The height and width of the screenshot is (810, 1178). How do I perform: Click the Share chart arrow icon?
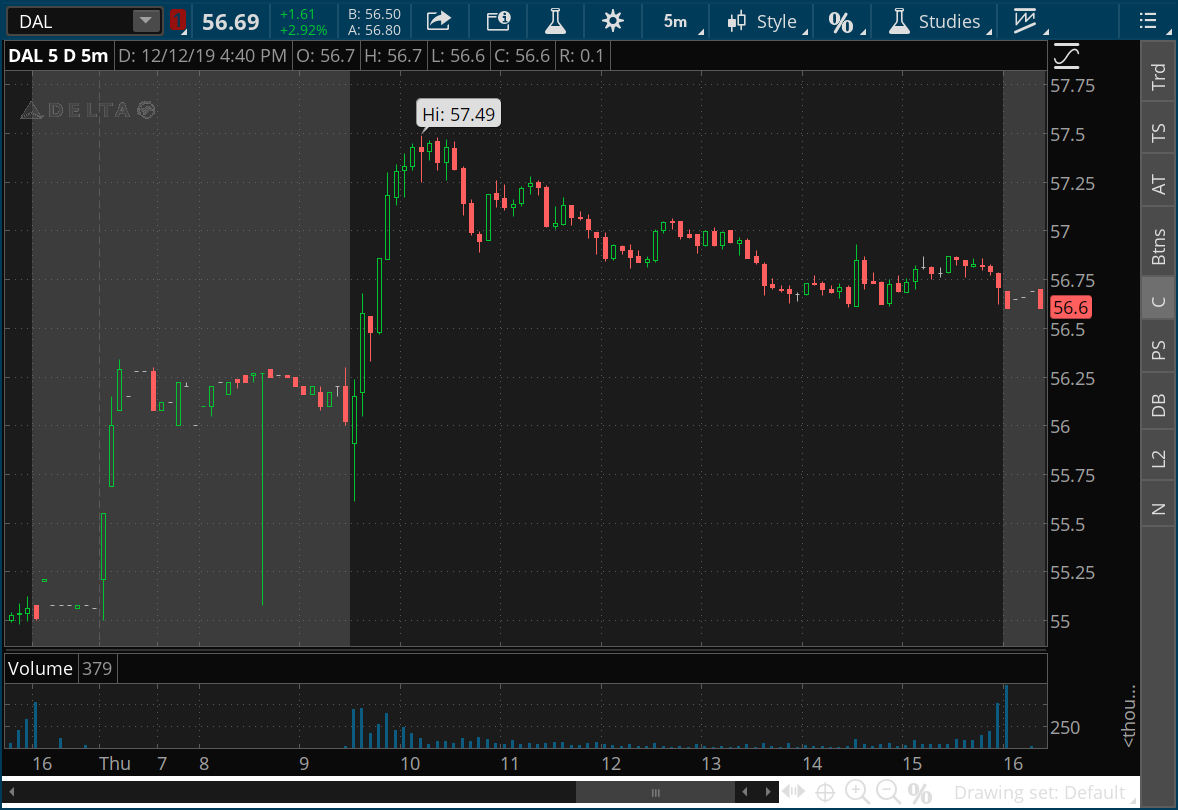(x=439, y=21)
